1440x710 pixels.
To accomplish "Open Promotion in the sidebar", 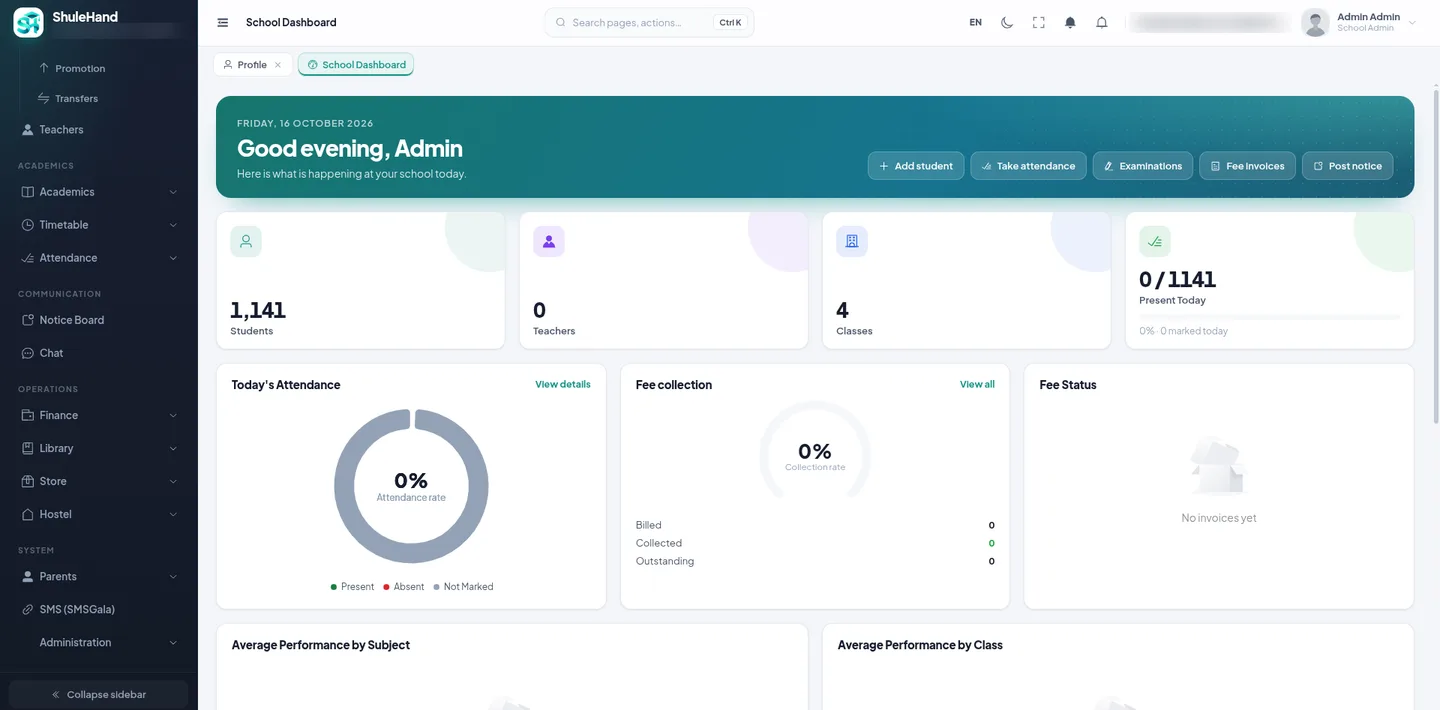I will [80, 68].
